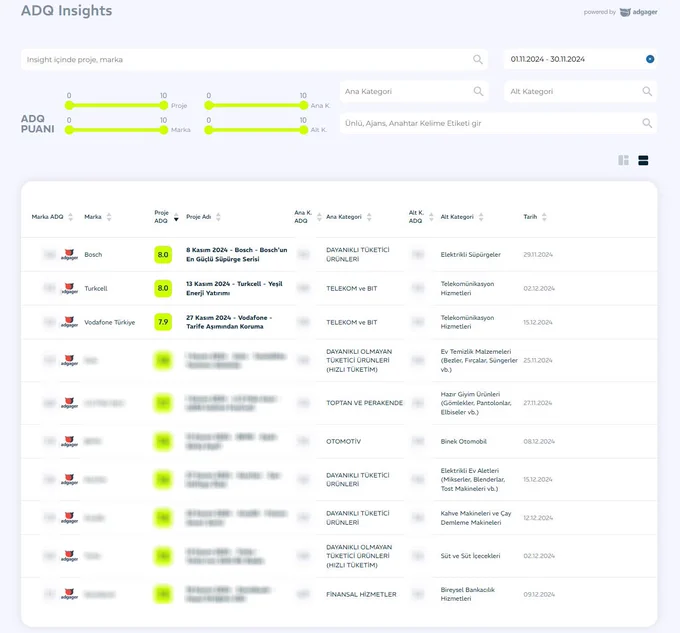Click the TOPTAN VE PERAKENDE category cell

[364, 403]
